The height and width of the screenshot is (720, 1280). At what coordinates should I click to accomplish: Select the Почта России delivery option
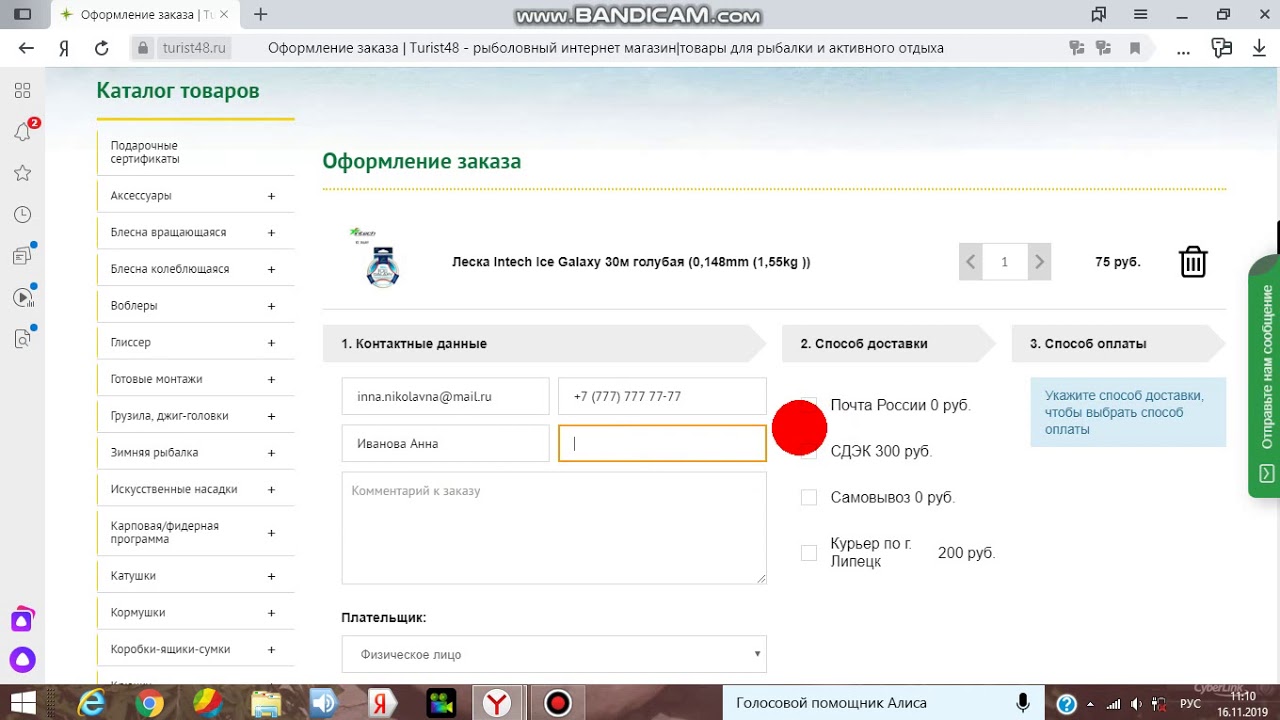pos(809,405)
